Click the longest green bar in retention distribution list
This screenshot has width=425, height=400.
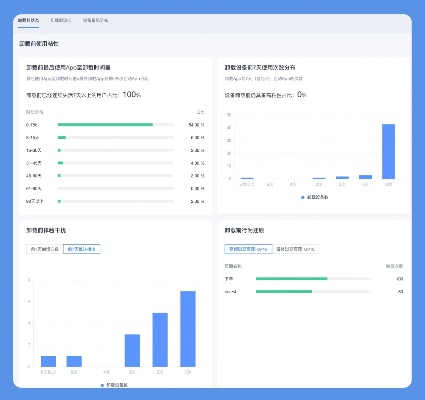pyautogui.click(x=105, y=125)
